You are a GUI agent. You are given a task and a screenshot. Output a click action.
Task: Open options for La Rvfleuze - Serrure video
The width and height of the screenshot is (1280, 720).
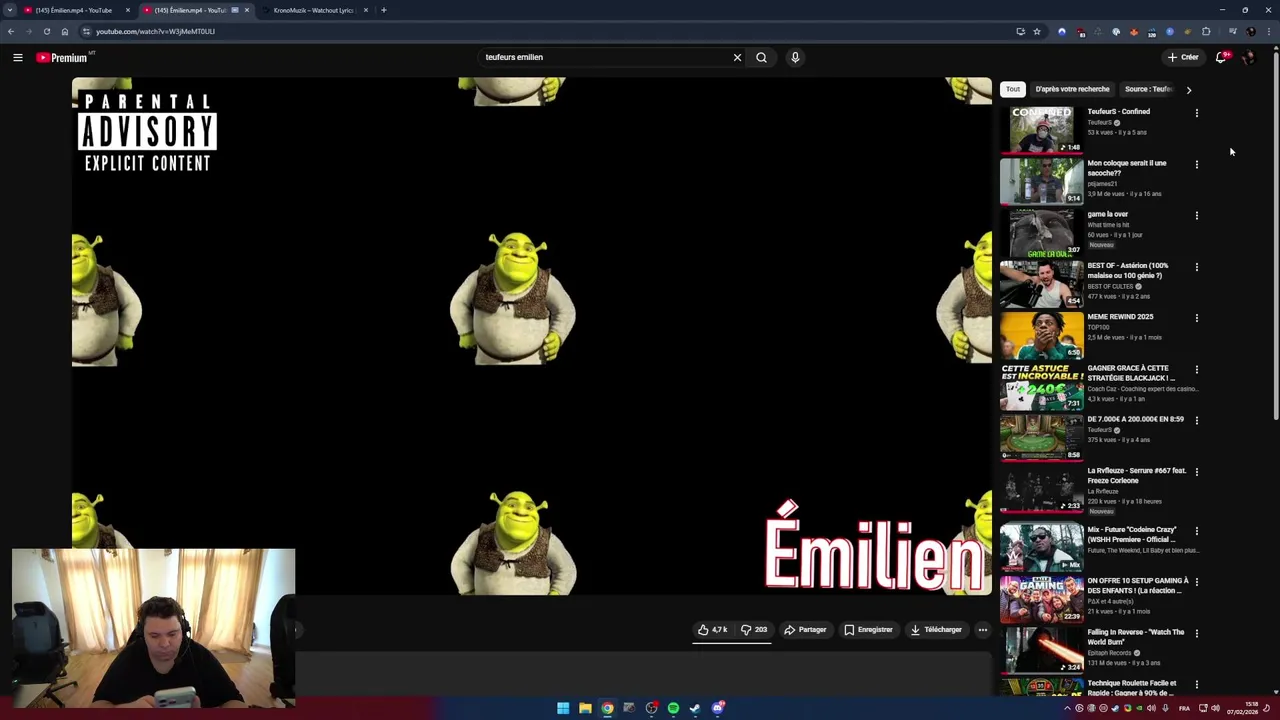pyautogui.click(x=1196, y=471)
